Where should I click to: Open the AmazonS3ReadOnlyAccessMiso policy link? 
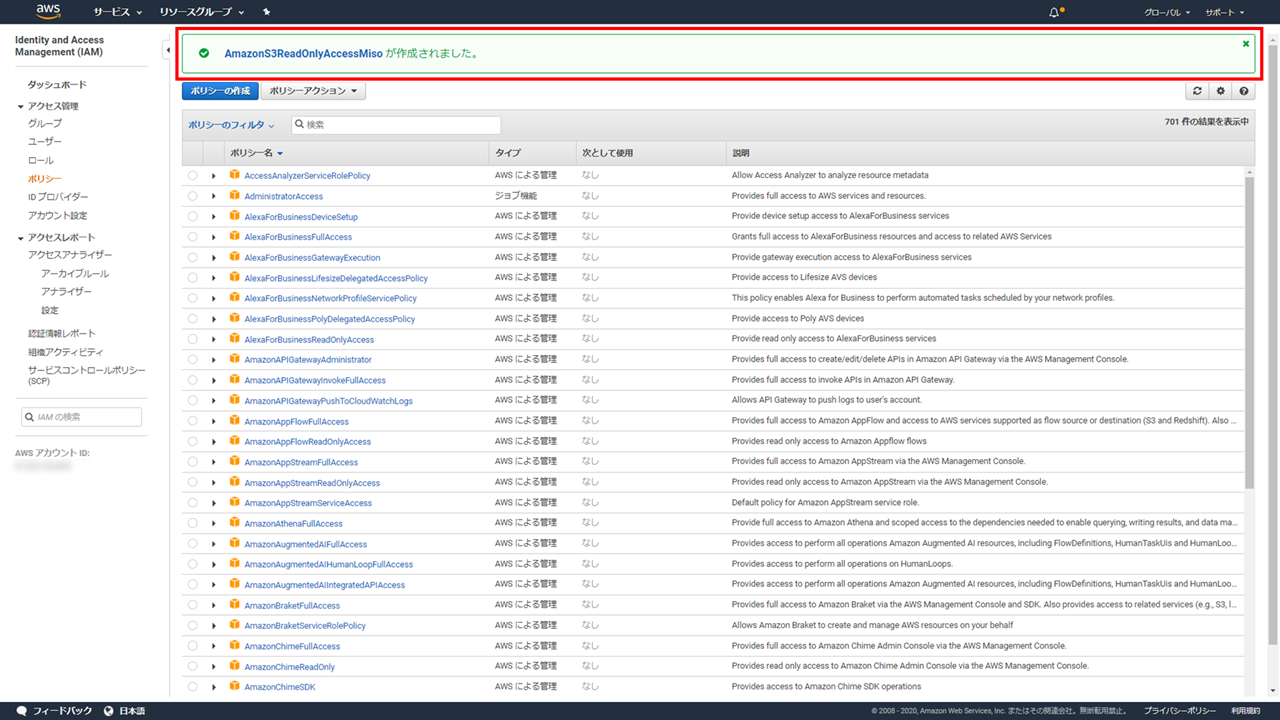tap(303, 53)
